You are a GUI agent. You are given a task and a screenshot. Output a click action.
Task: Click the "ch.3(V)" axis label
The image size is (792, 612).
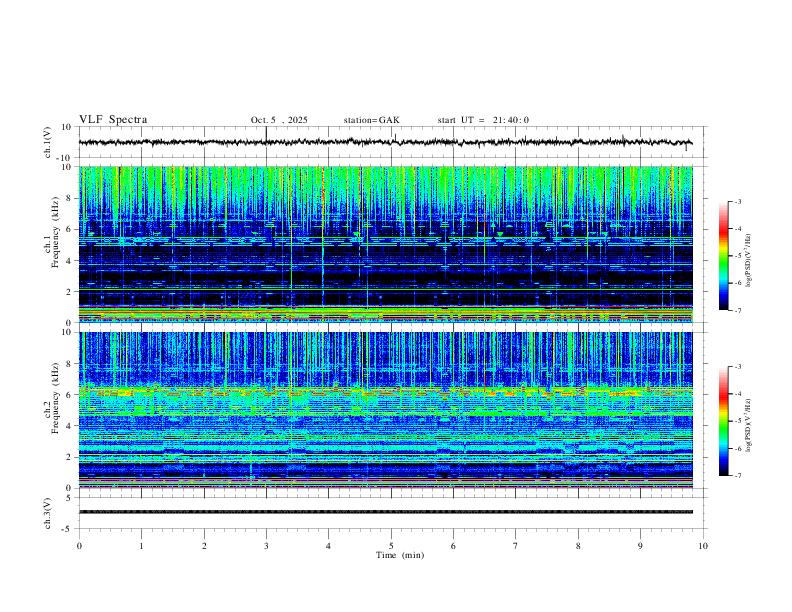(48, 514)
